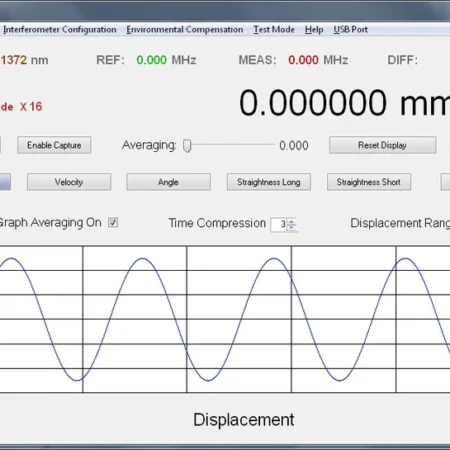Image resolution: width=450 pixels, height=450 pixels.
Task: Click the Displacement graph title
Action: (244, 420)
